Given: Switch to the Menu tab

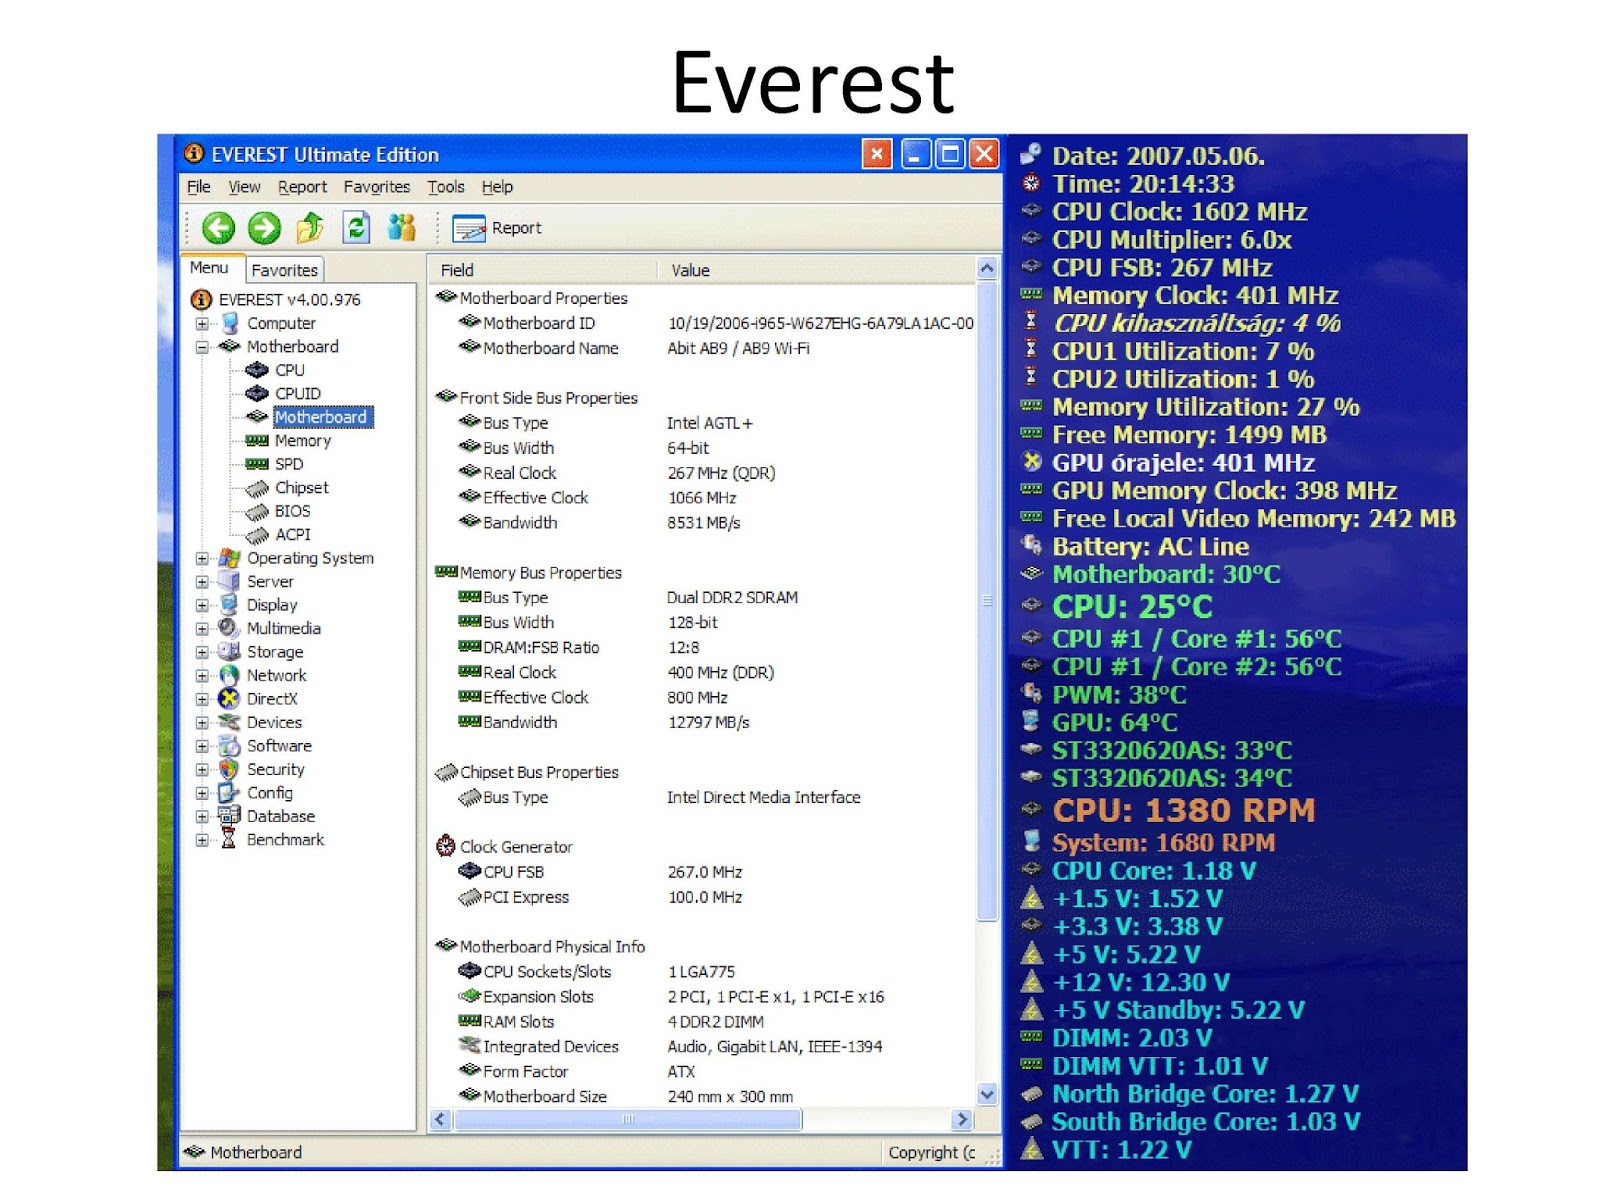Looking at the screenshot, I should tap(210, 268).
